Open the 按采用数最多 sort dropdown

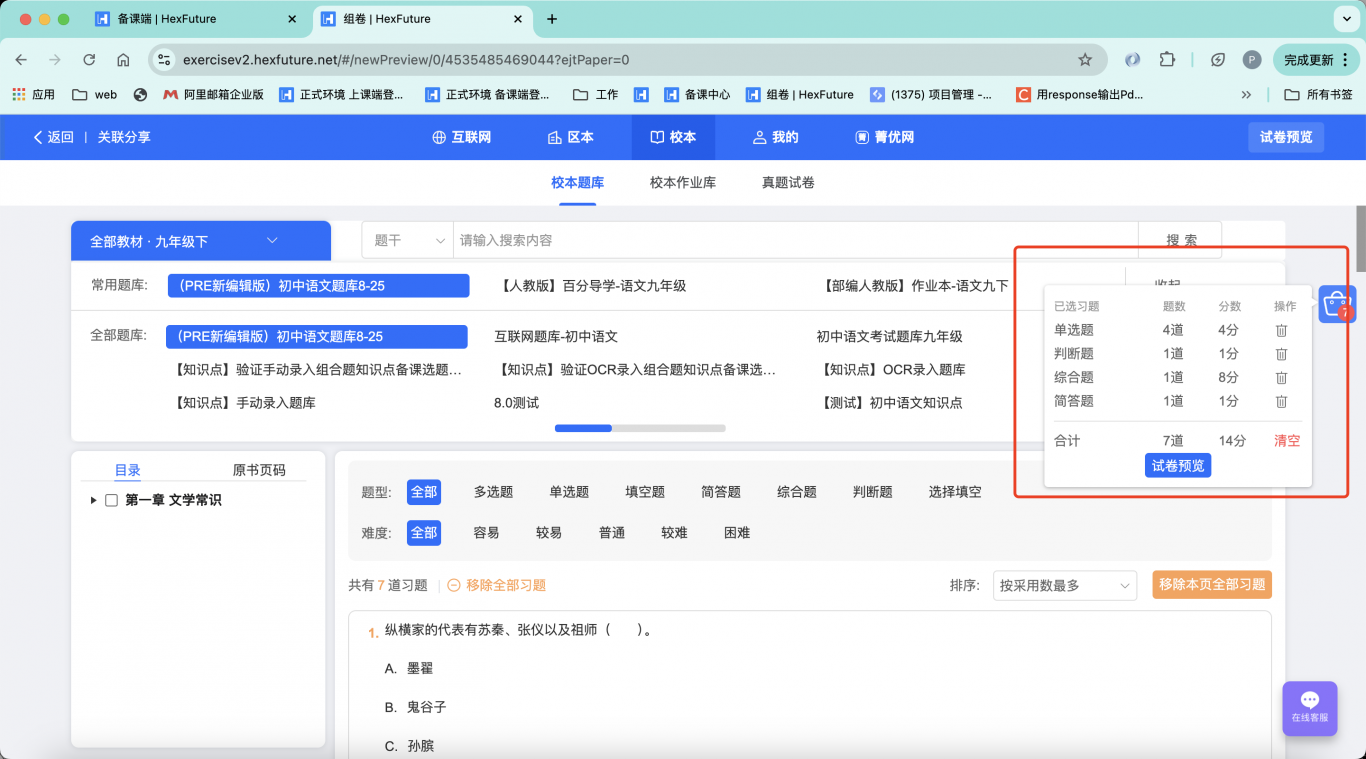point(1065,586)
